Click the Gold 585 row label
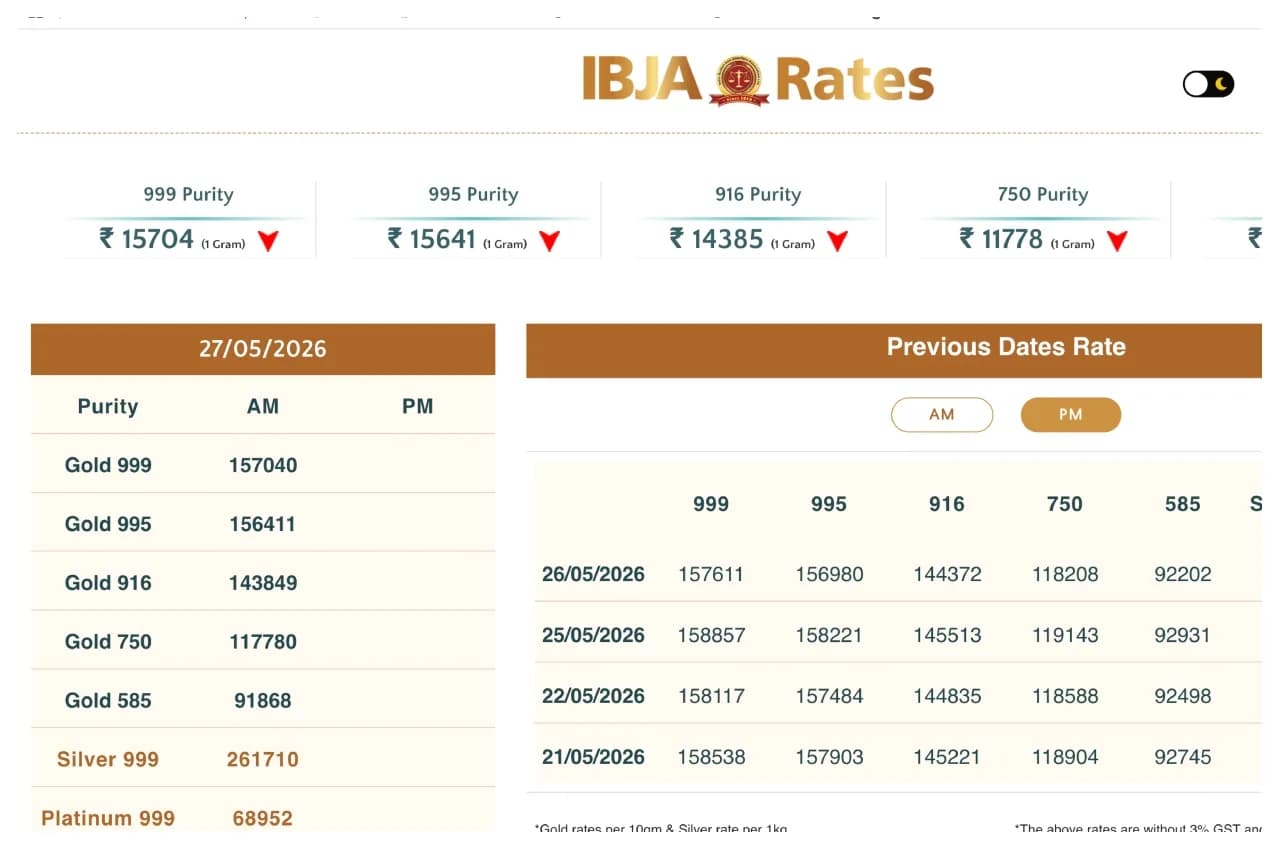Viewport: 1280px width, 850px height. click(108, 701)
